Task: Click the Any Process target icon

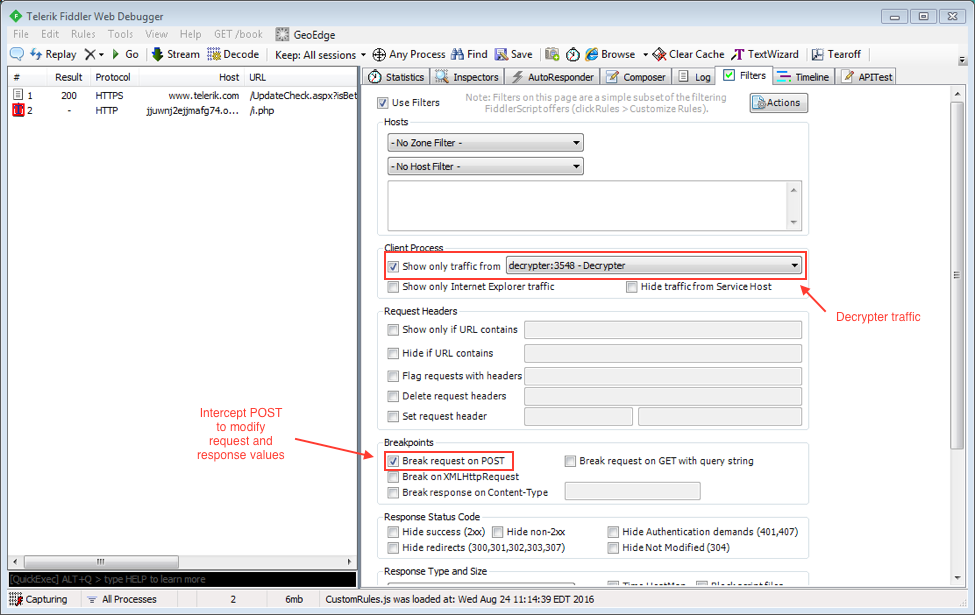Action: [379, 54]
